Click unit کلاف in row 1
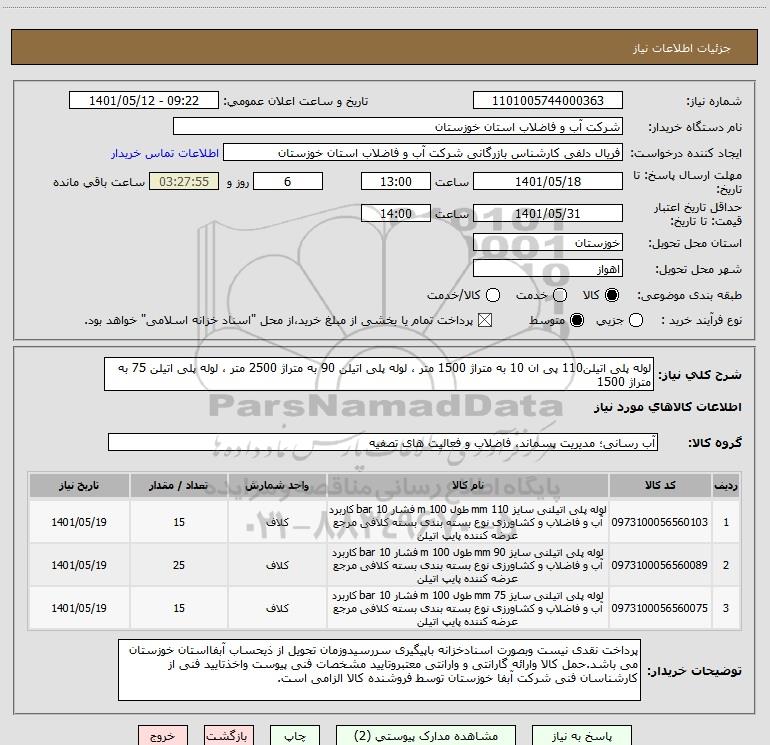This screenshot has height=745, width=770. (277, 522)
